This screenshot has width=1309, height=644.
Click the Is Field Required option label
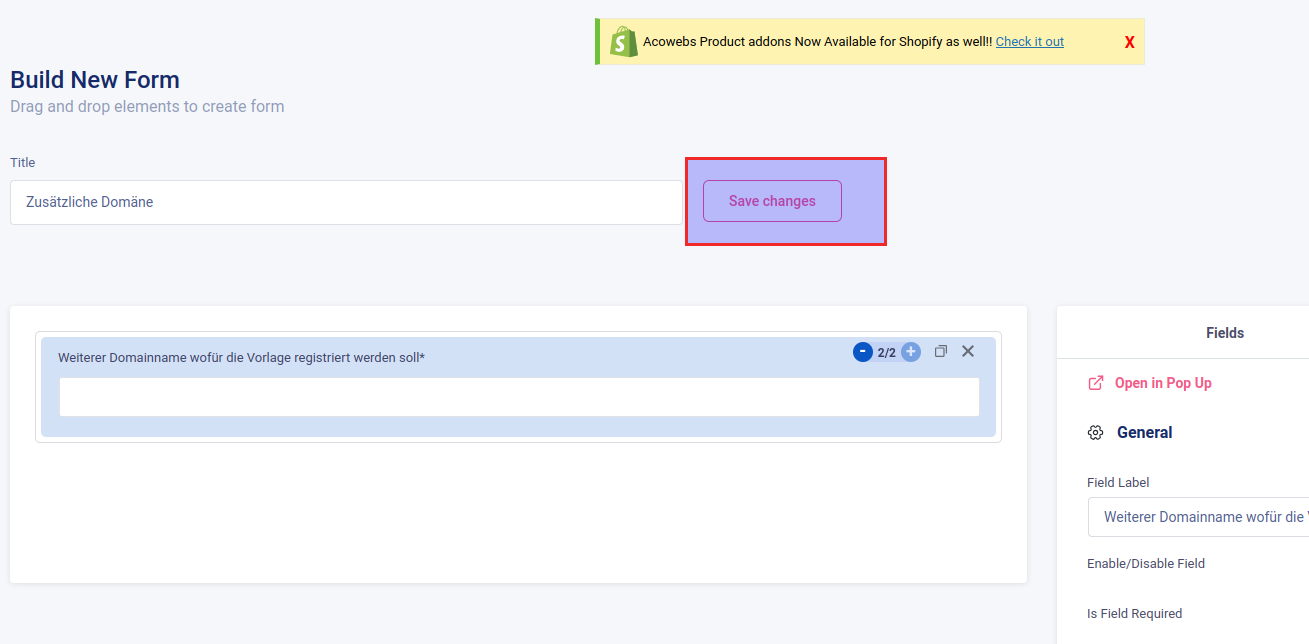[x=1134, y=614]
